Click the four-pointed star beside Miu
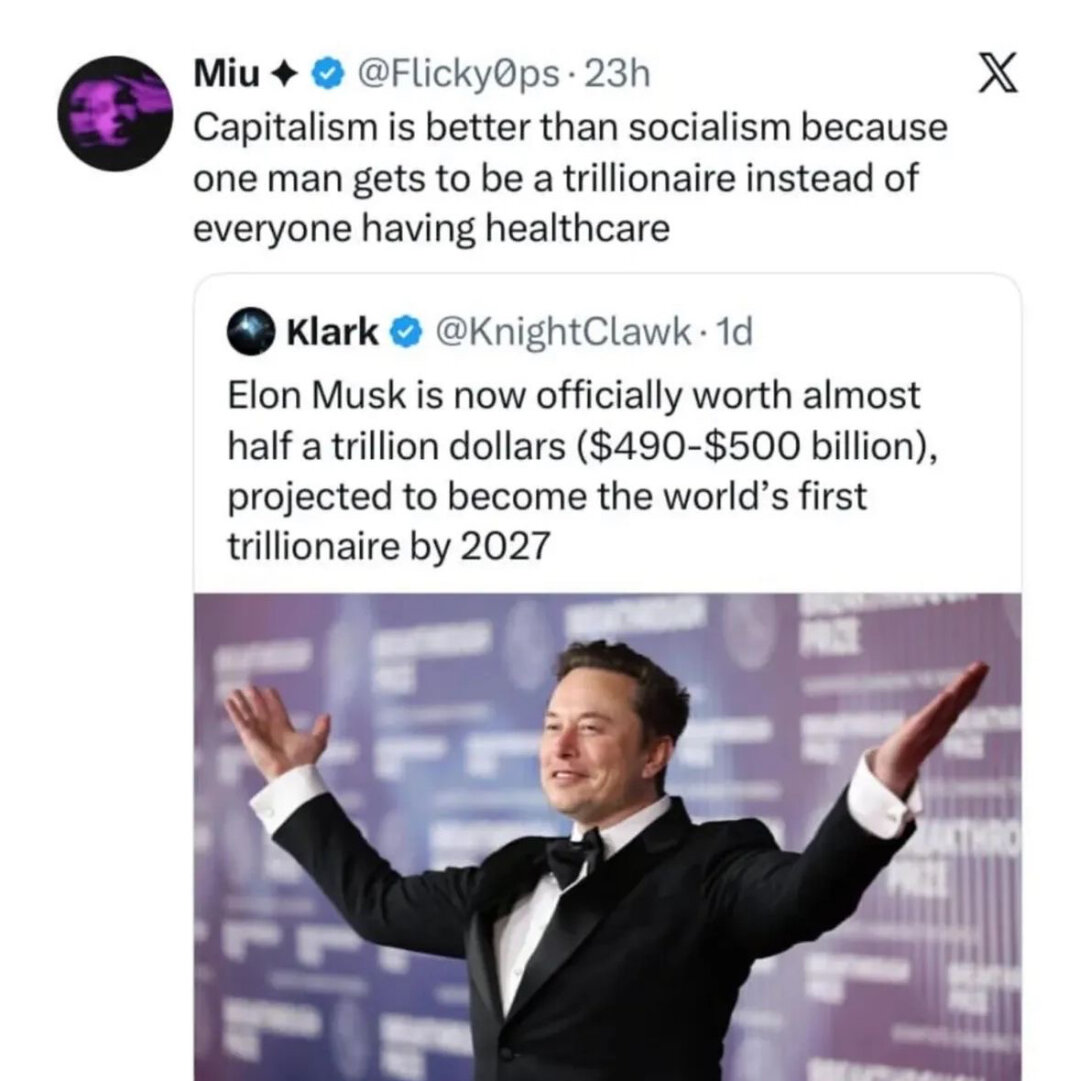The width and height of the screenshot is (1080, 1081). [290, 74]
